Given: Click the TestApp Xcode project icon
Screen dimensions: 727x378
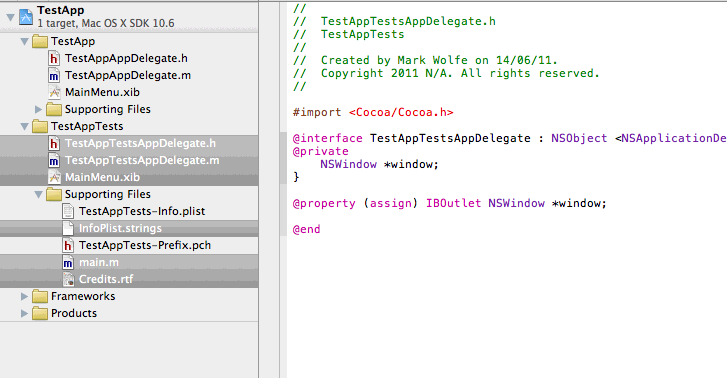Looking at the screenshot, I should 26,17.
